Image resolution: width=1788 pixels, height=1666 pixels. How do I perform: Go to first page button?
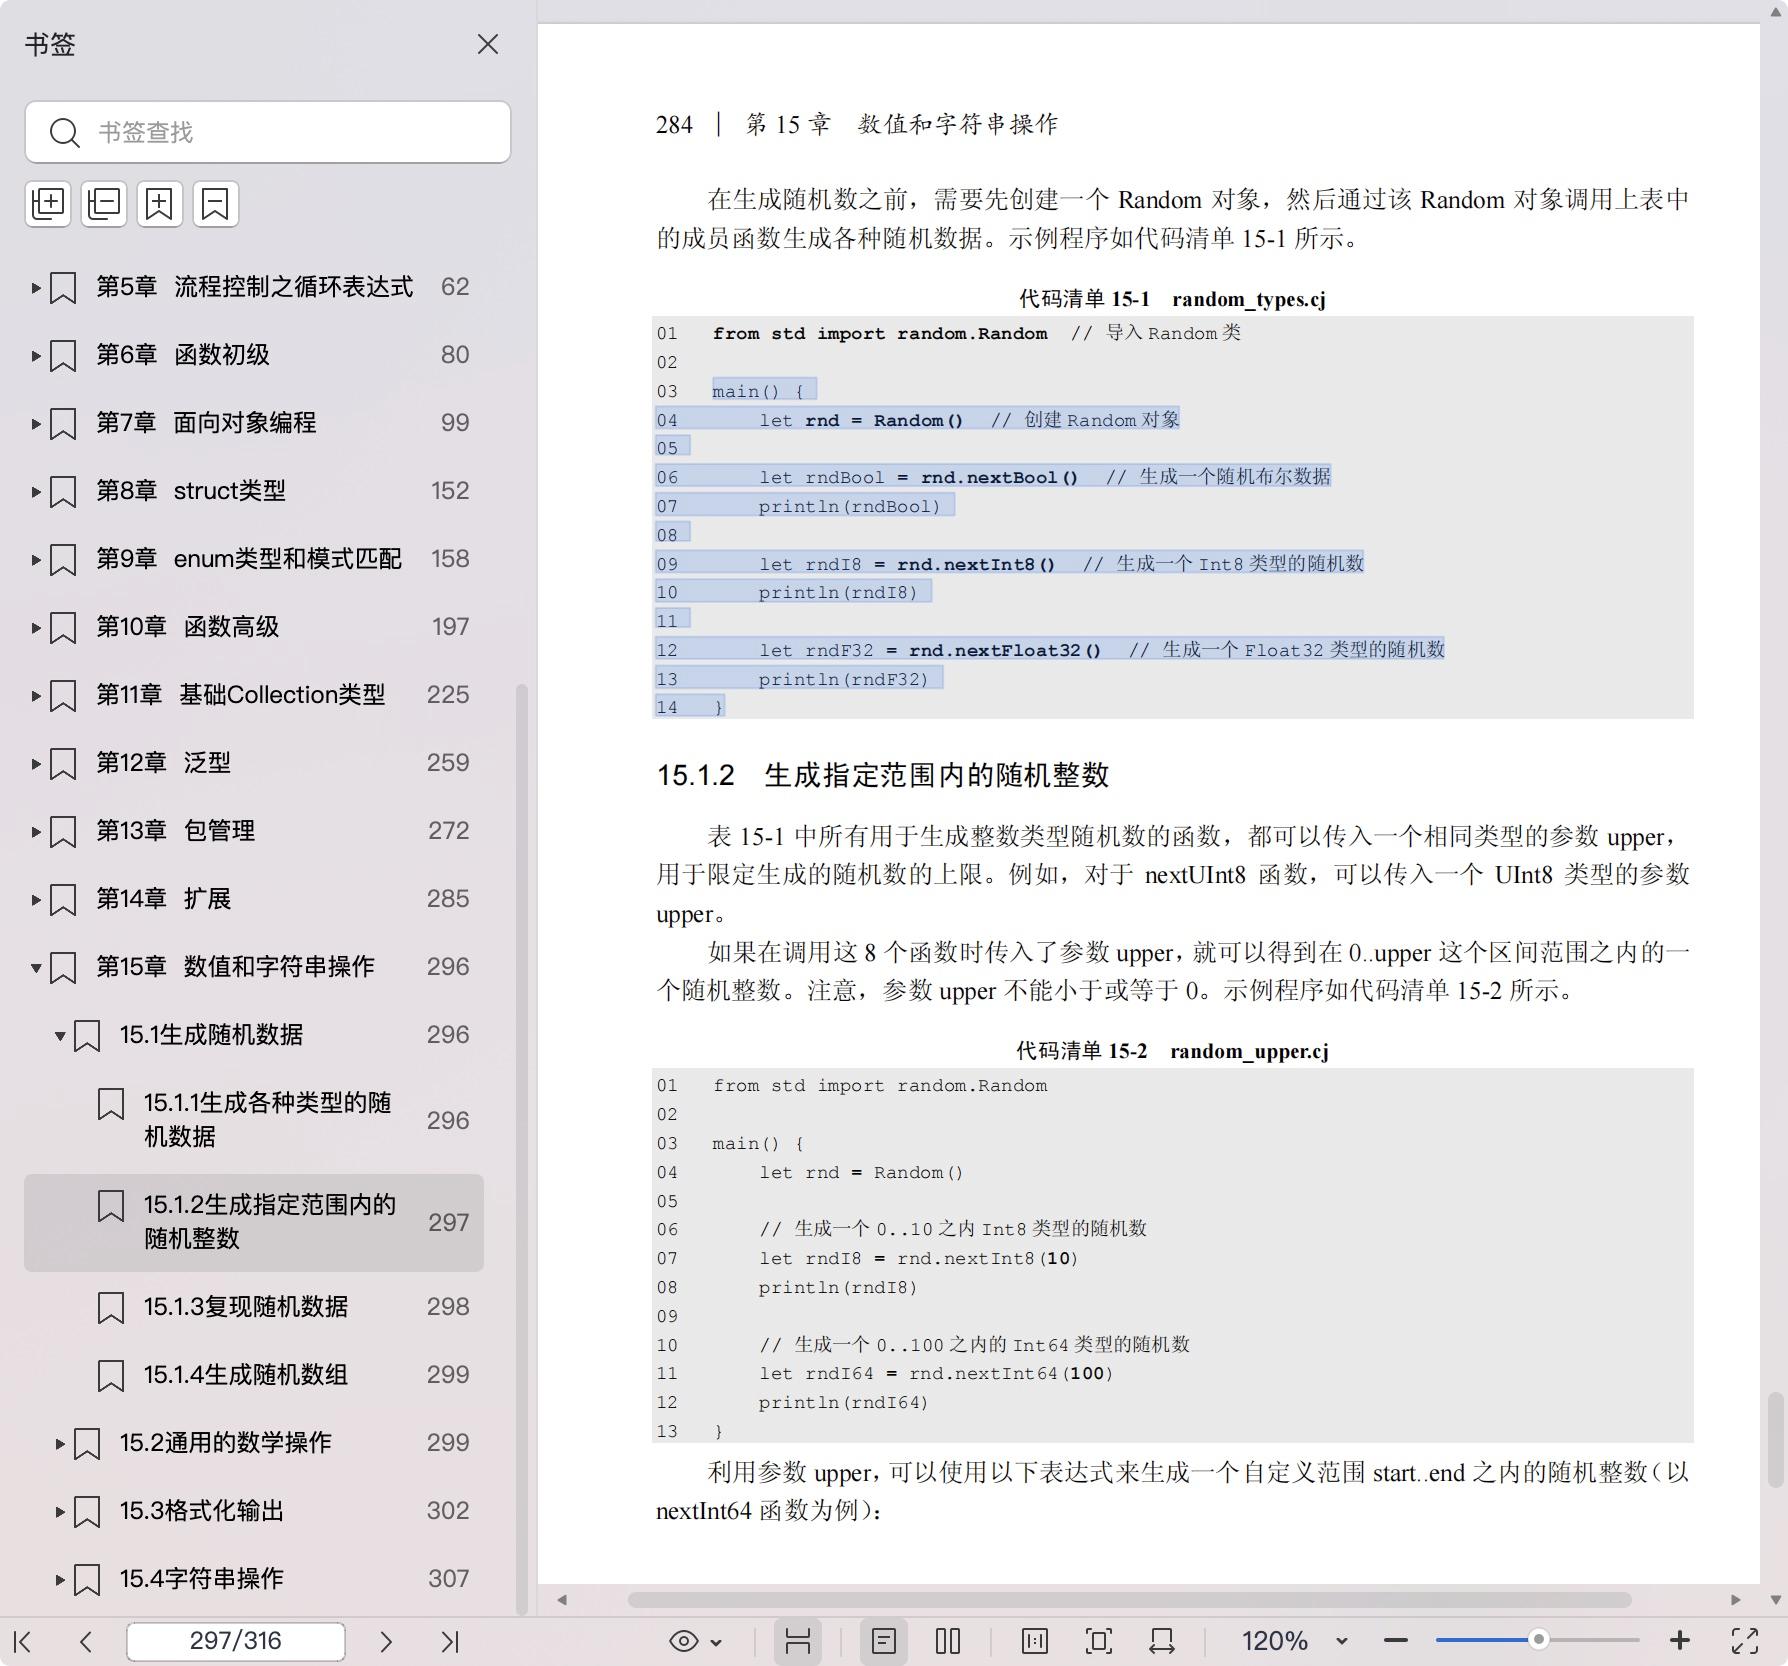click(x=23, y=1641)
